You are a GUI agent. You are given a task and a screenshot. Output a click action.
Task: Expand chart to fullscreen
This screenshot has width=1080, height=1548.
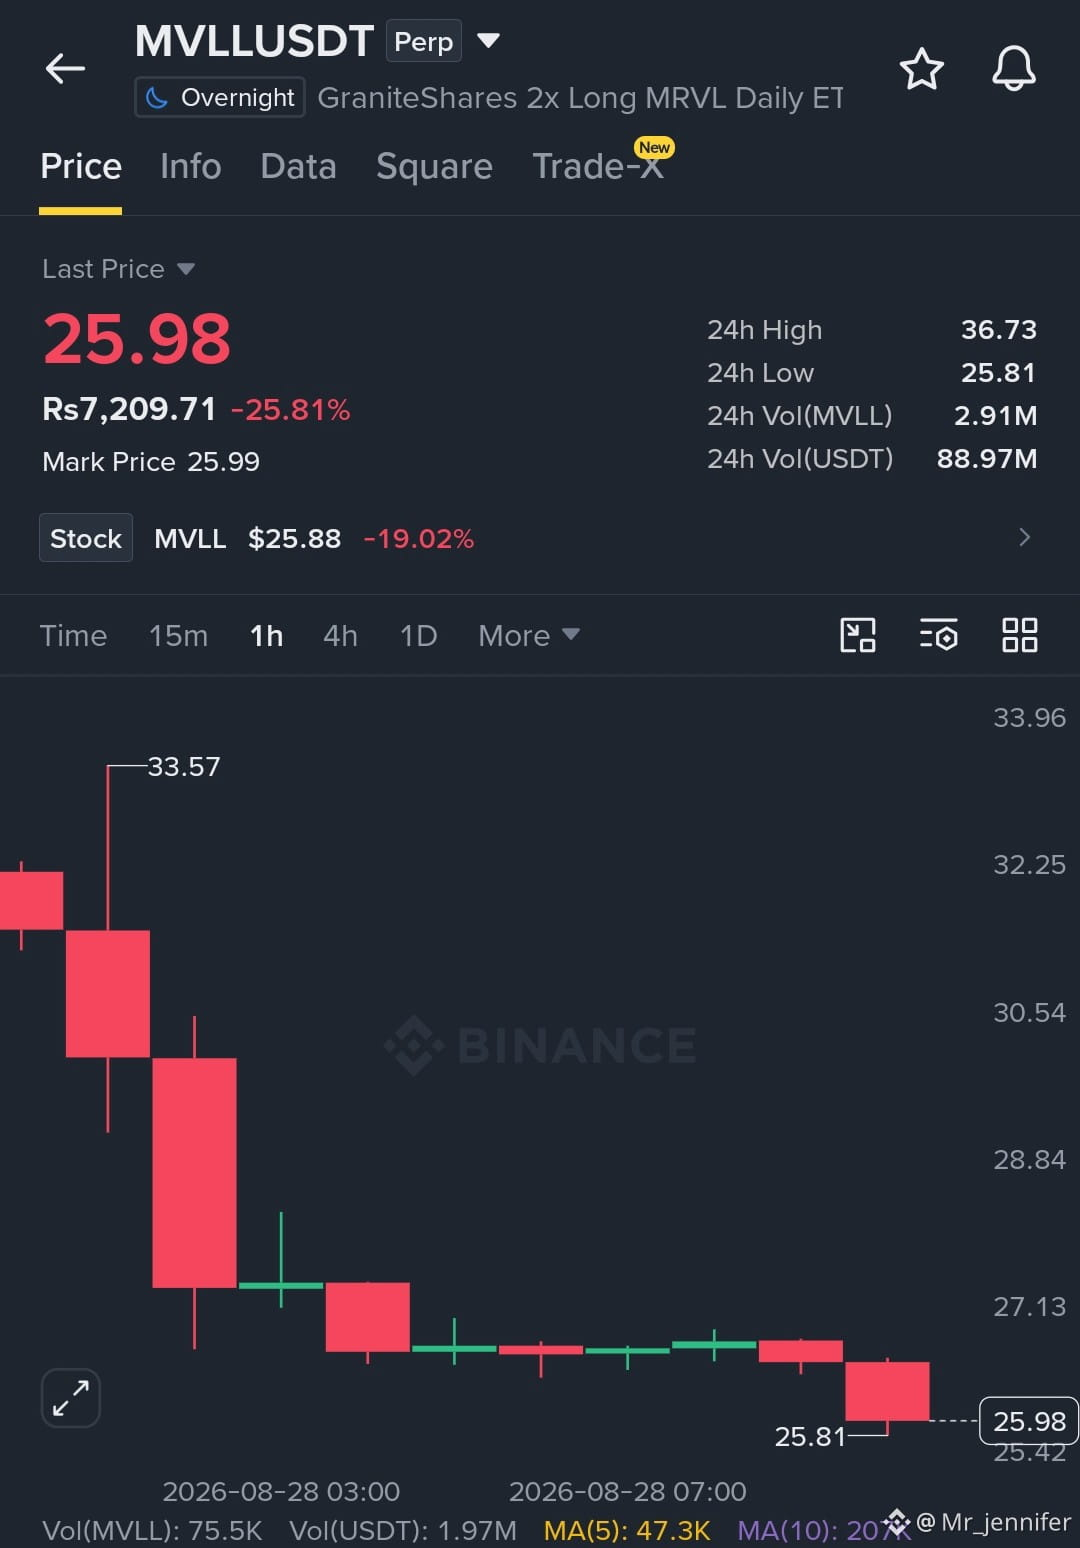pyautogui.click(x=71, y=1398)
